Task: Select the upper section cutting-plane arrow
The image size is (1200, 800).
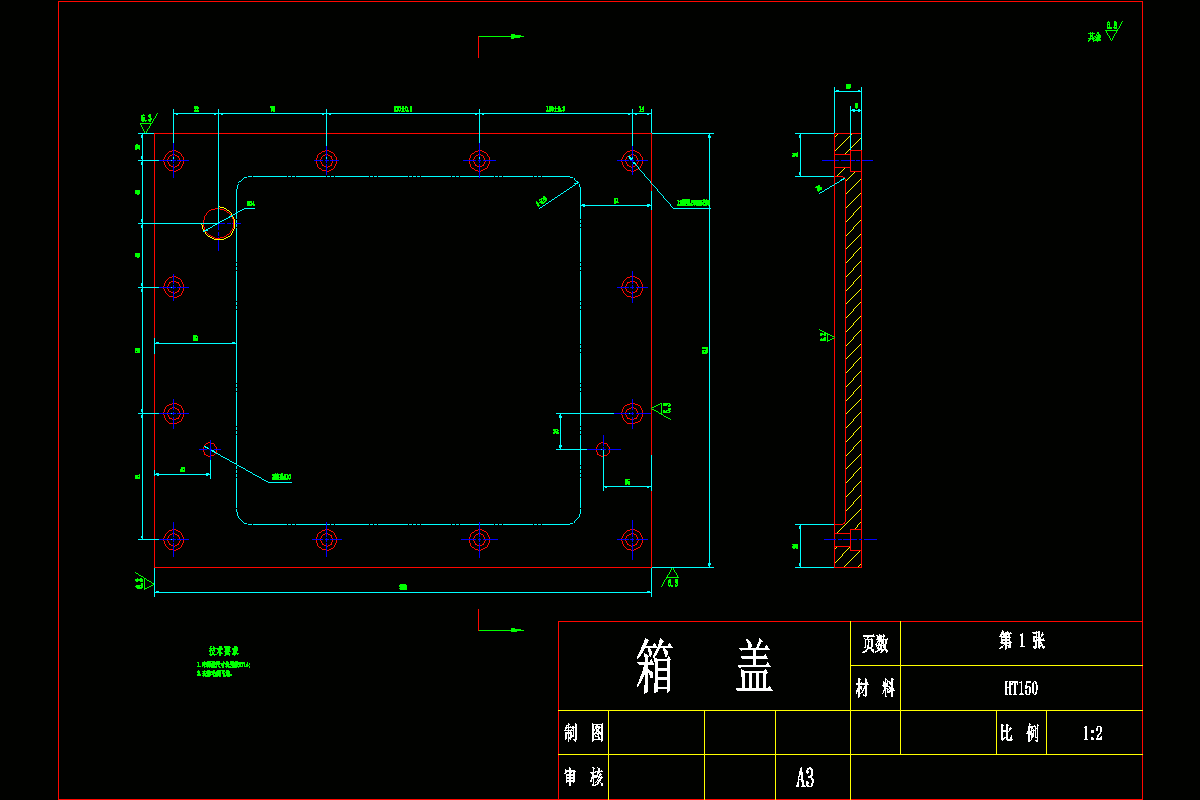Action: pyautogui.click(x=501, y=45)
